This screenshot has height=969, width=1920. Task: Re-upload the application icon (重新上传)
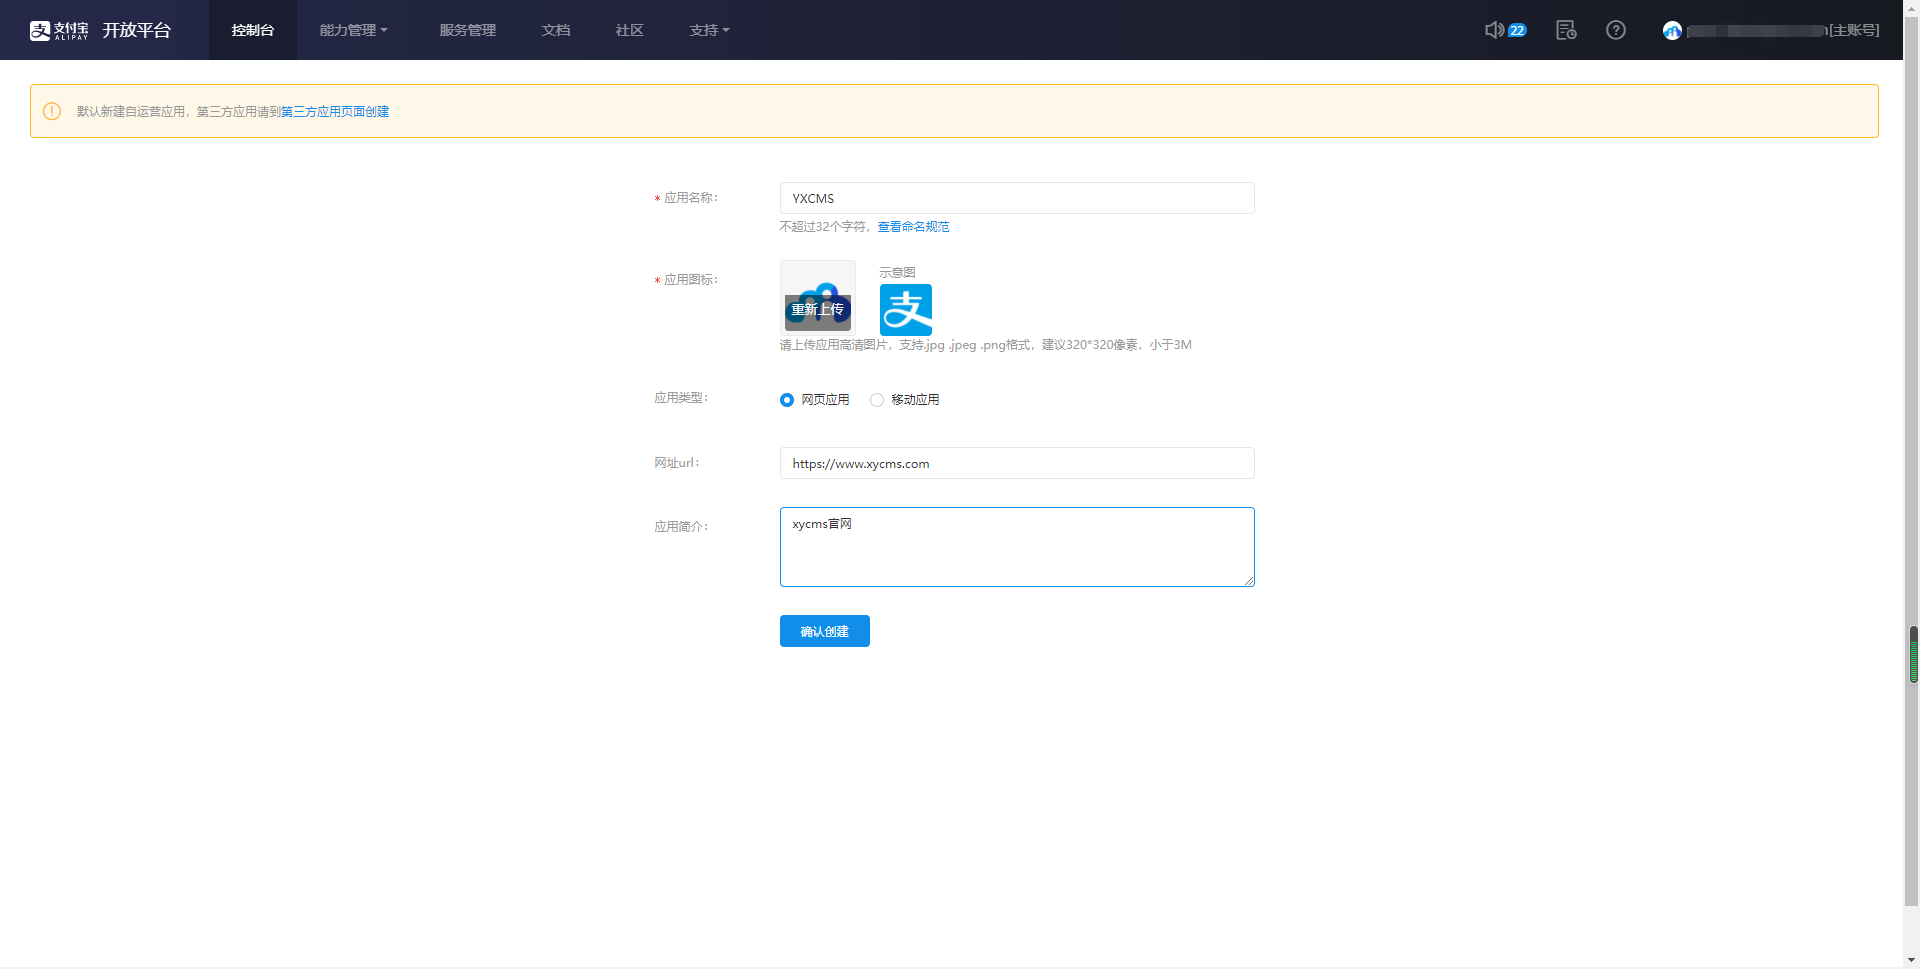818,309
